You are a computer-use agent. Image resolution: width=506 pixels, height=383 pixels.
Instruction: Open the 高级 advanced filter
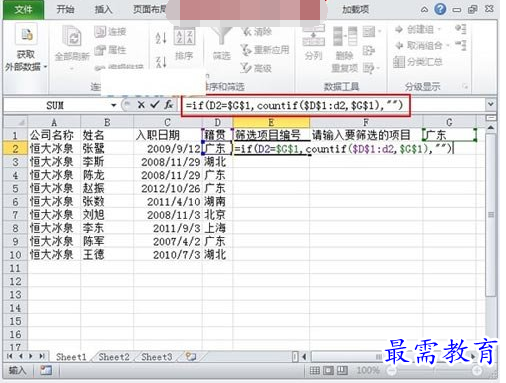pyautogui.click(x=256, y=68)
